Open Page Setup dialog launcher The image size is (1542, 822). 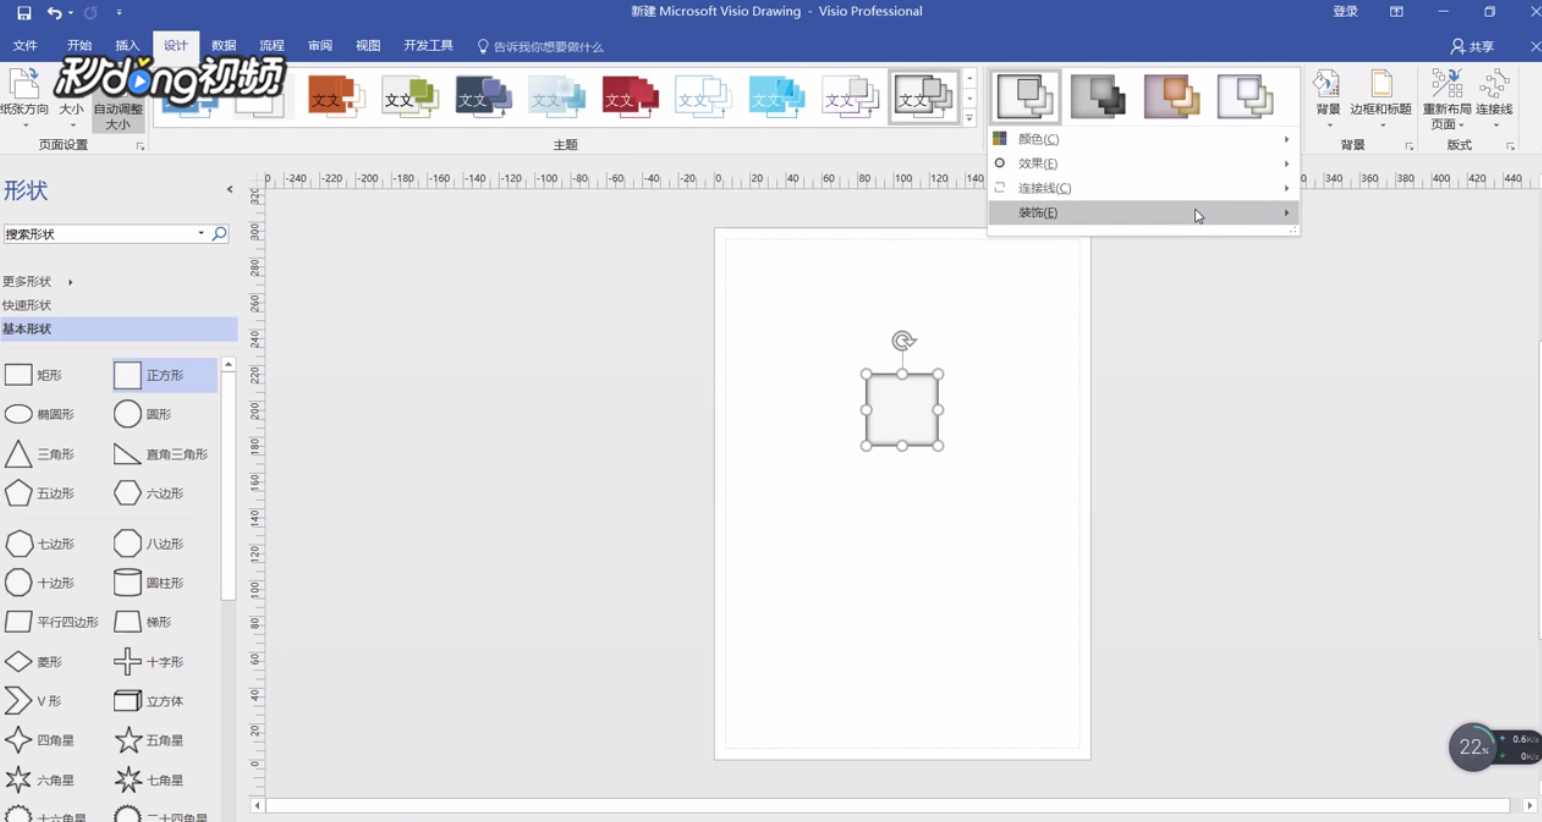coord(140,146)
